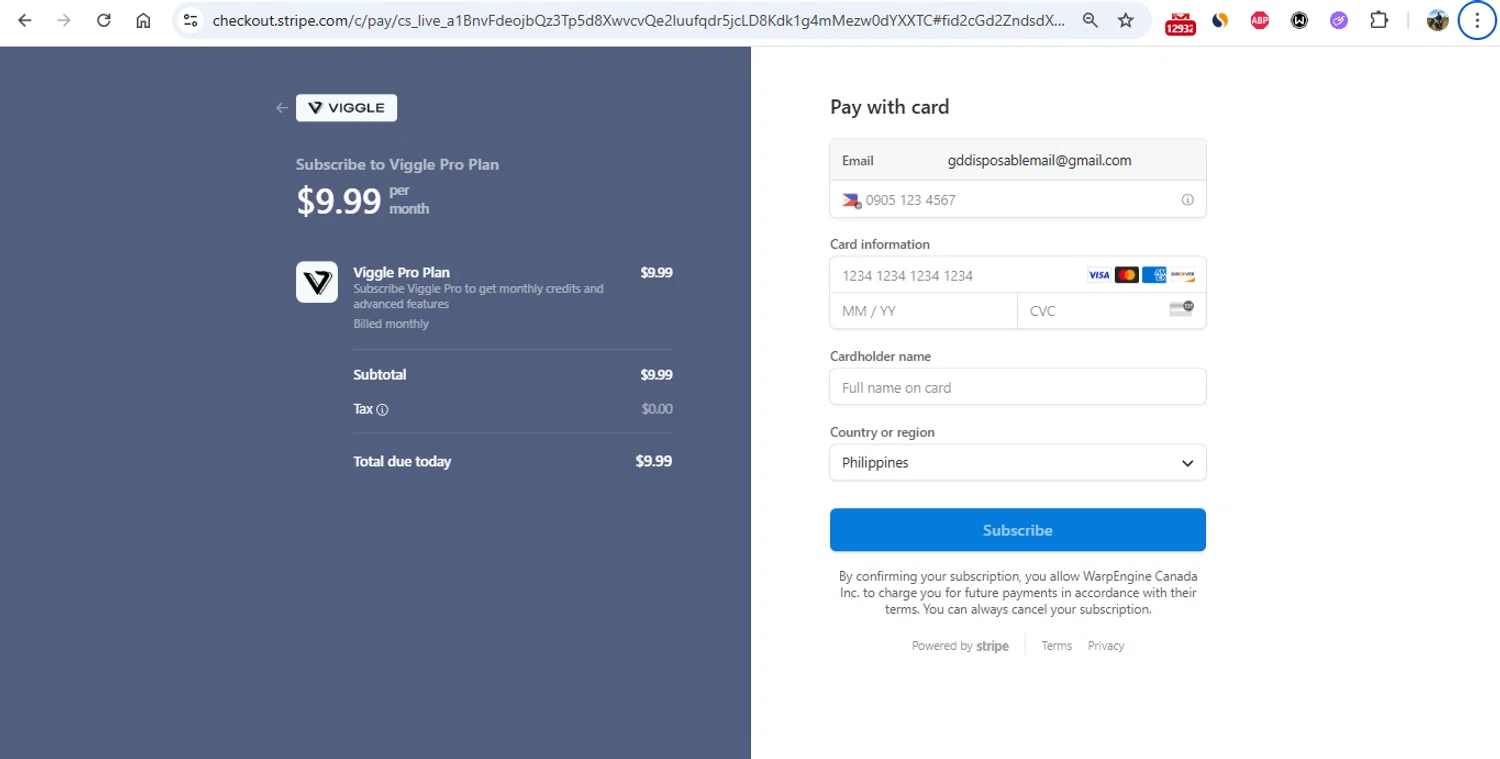
Task: Click the Subtotal label
Action: [x=380, y=375]
